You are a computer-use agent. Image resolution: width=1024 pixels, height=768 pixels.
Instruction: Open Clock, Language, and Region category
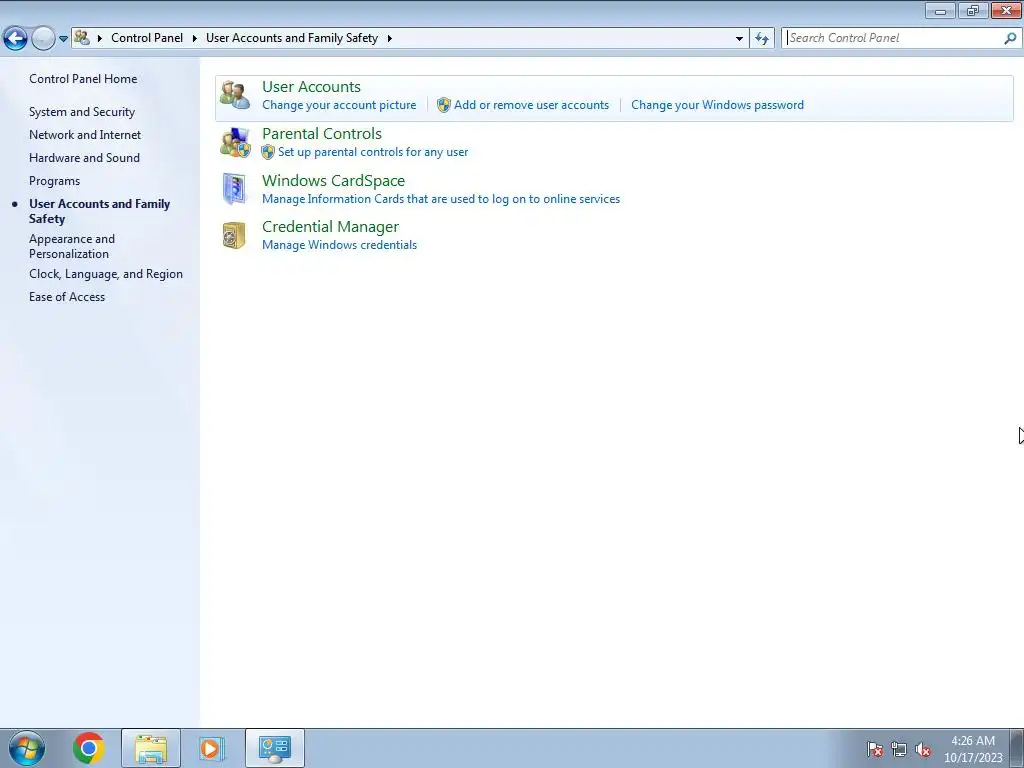pos(106,274)
